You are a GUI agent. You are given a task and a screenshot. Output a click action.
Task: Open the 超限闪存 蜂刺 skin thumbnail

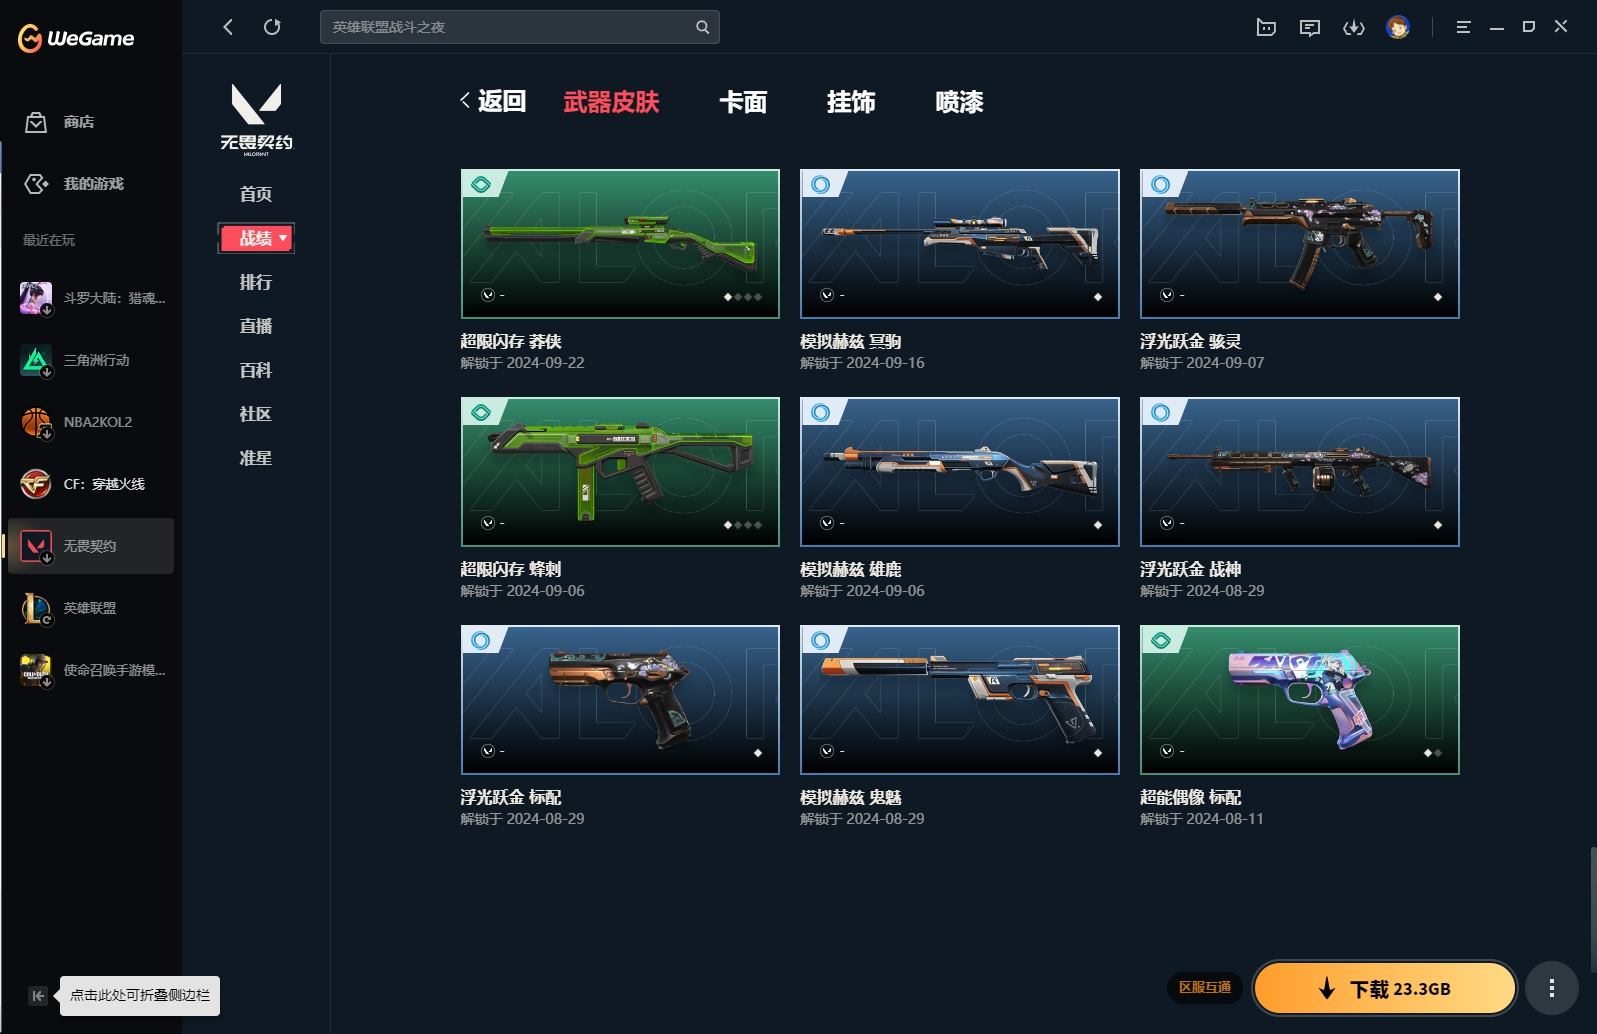[x=620, y=472]
